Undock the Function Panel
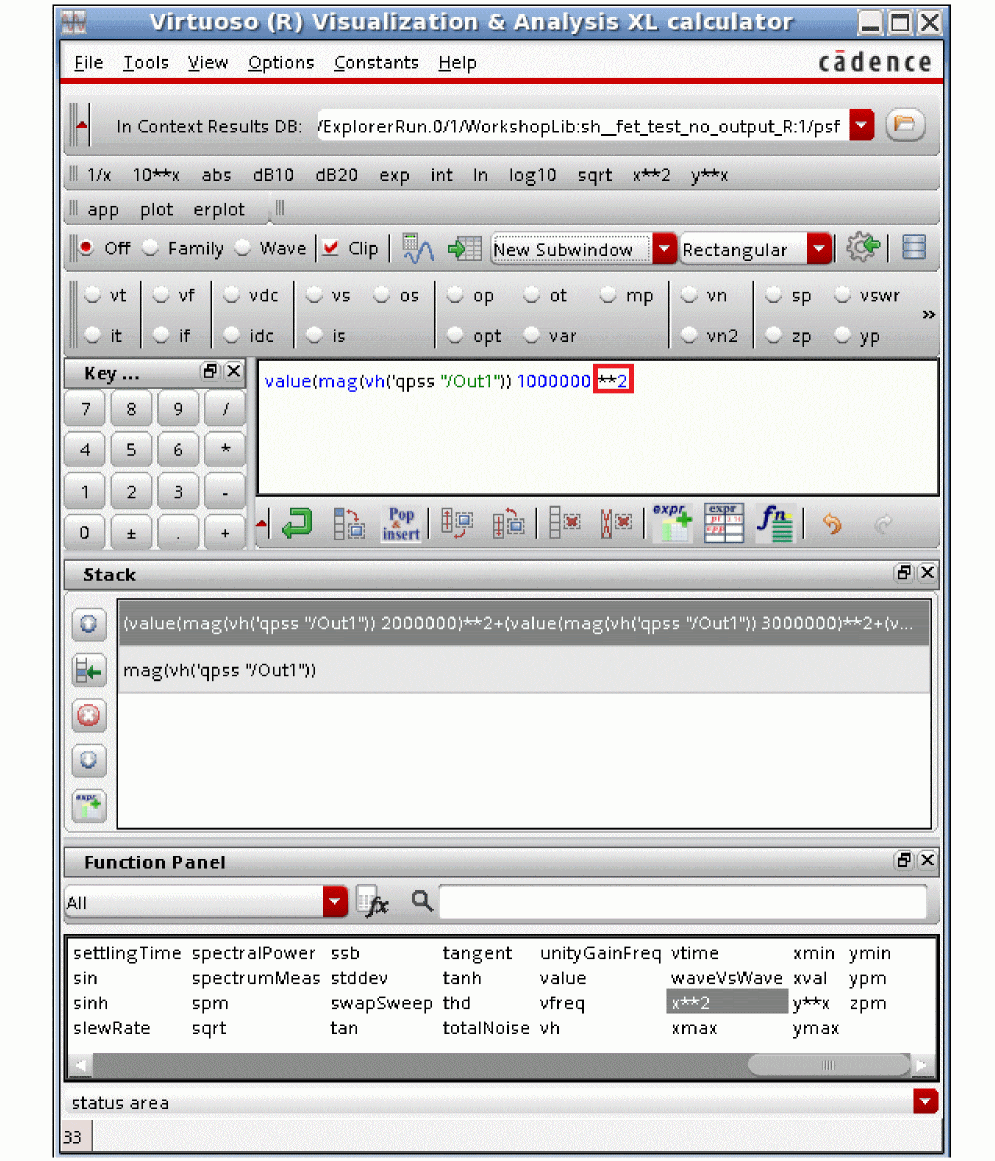Screen dimensions: 995x1161 903,860
